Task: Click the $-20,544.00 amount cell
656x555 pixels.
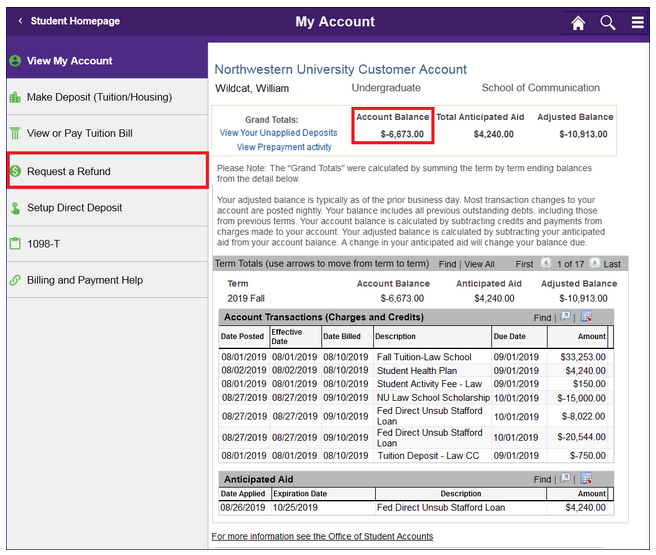Action: 581,437
